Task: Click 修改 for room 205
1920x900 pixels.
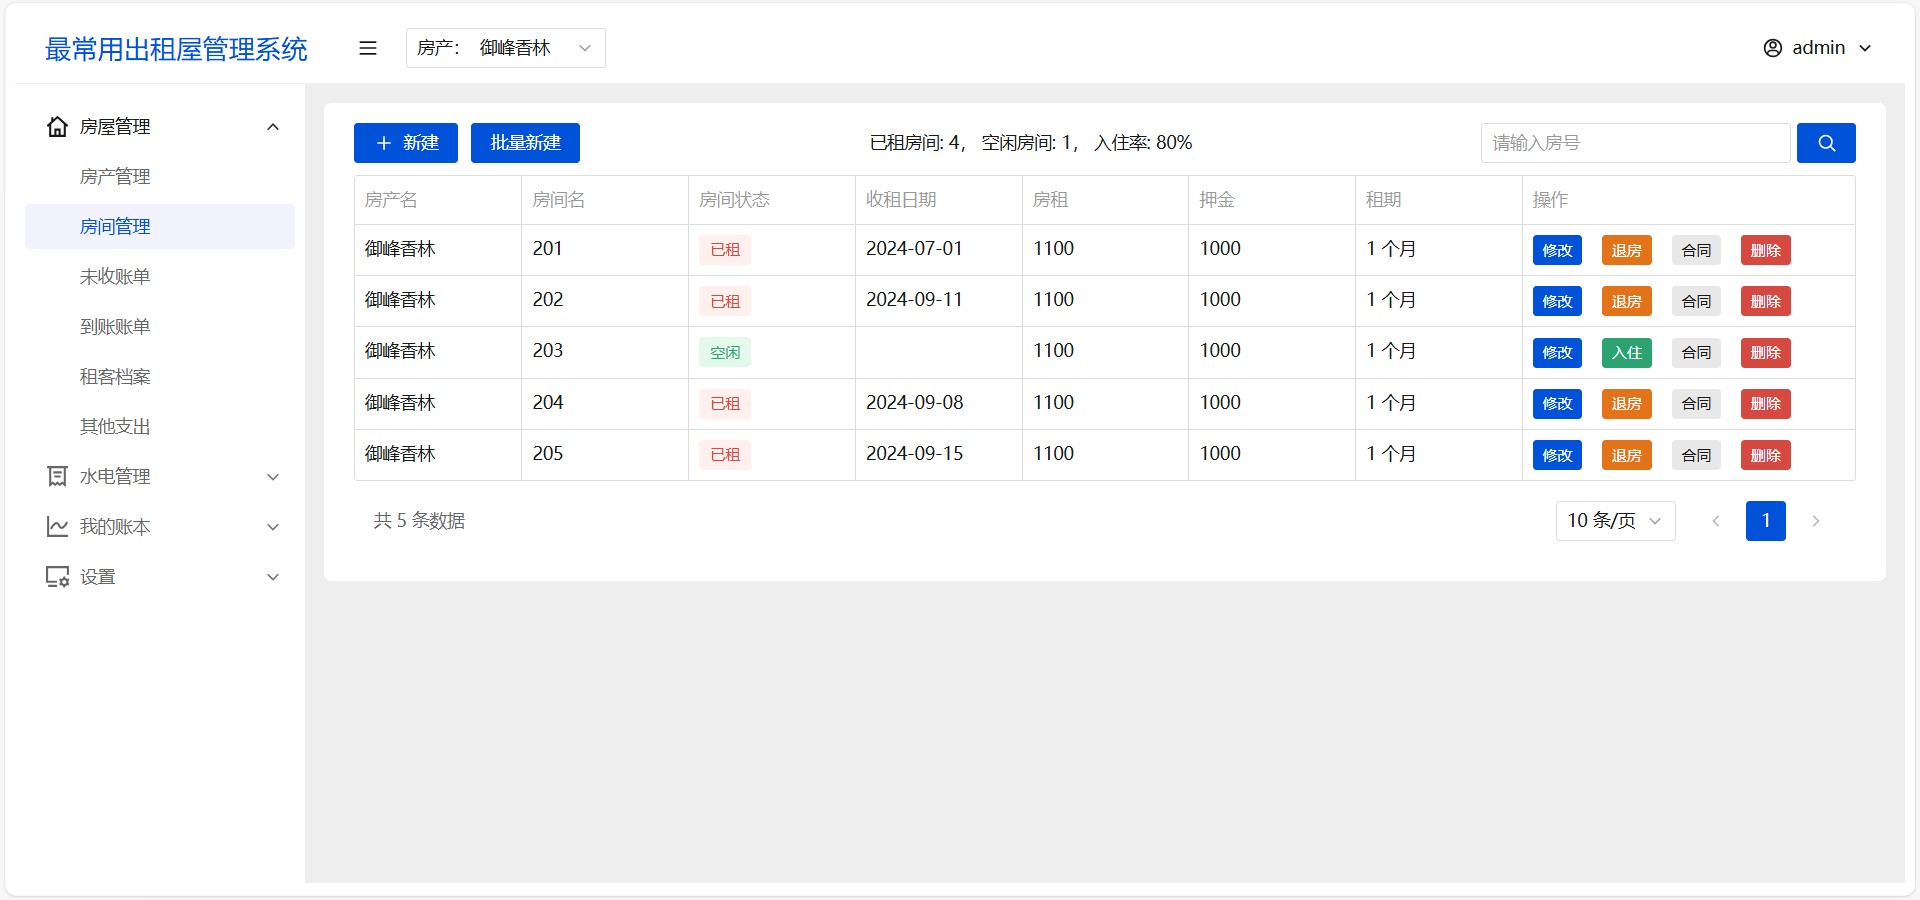Action: click(1557, 455)
